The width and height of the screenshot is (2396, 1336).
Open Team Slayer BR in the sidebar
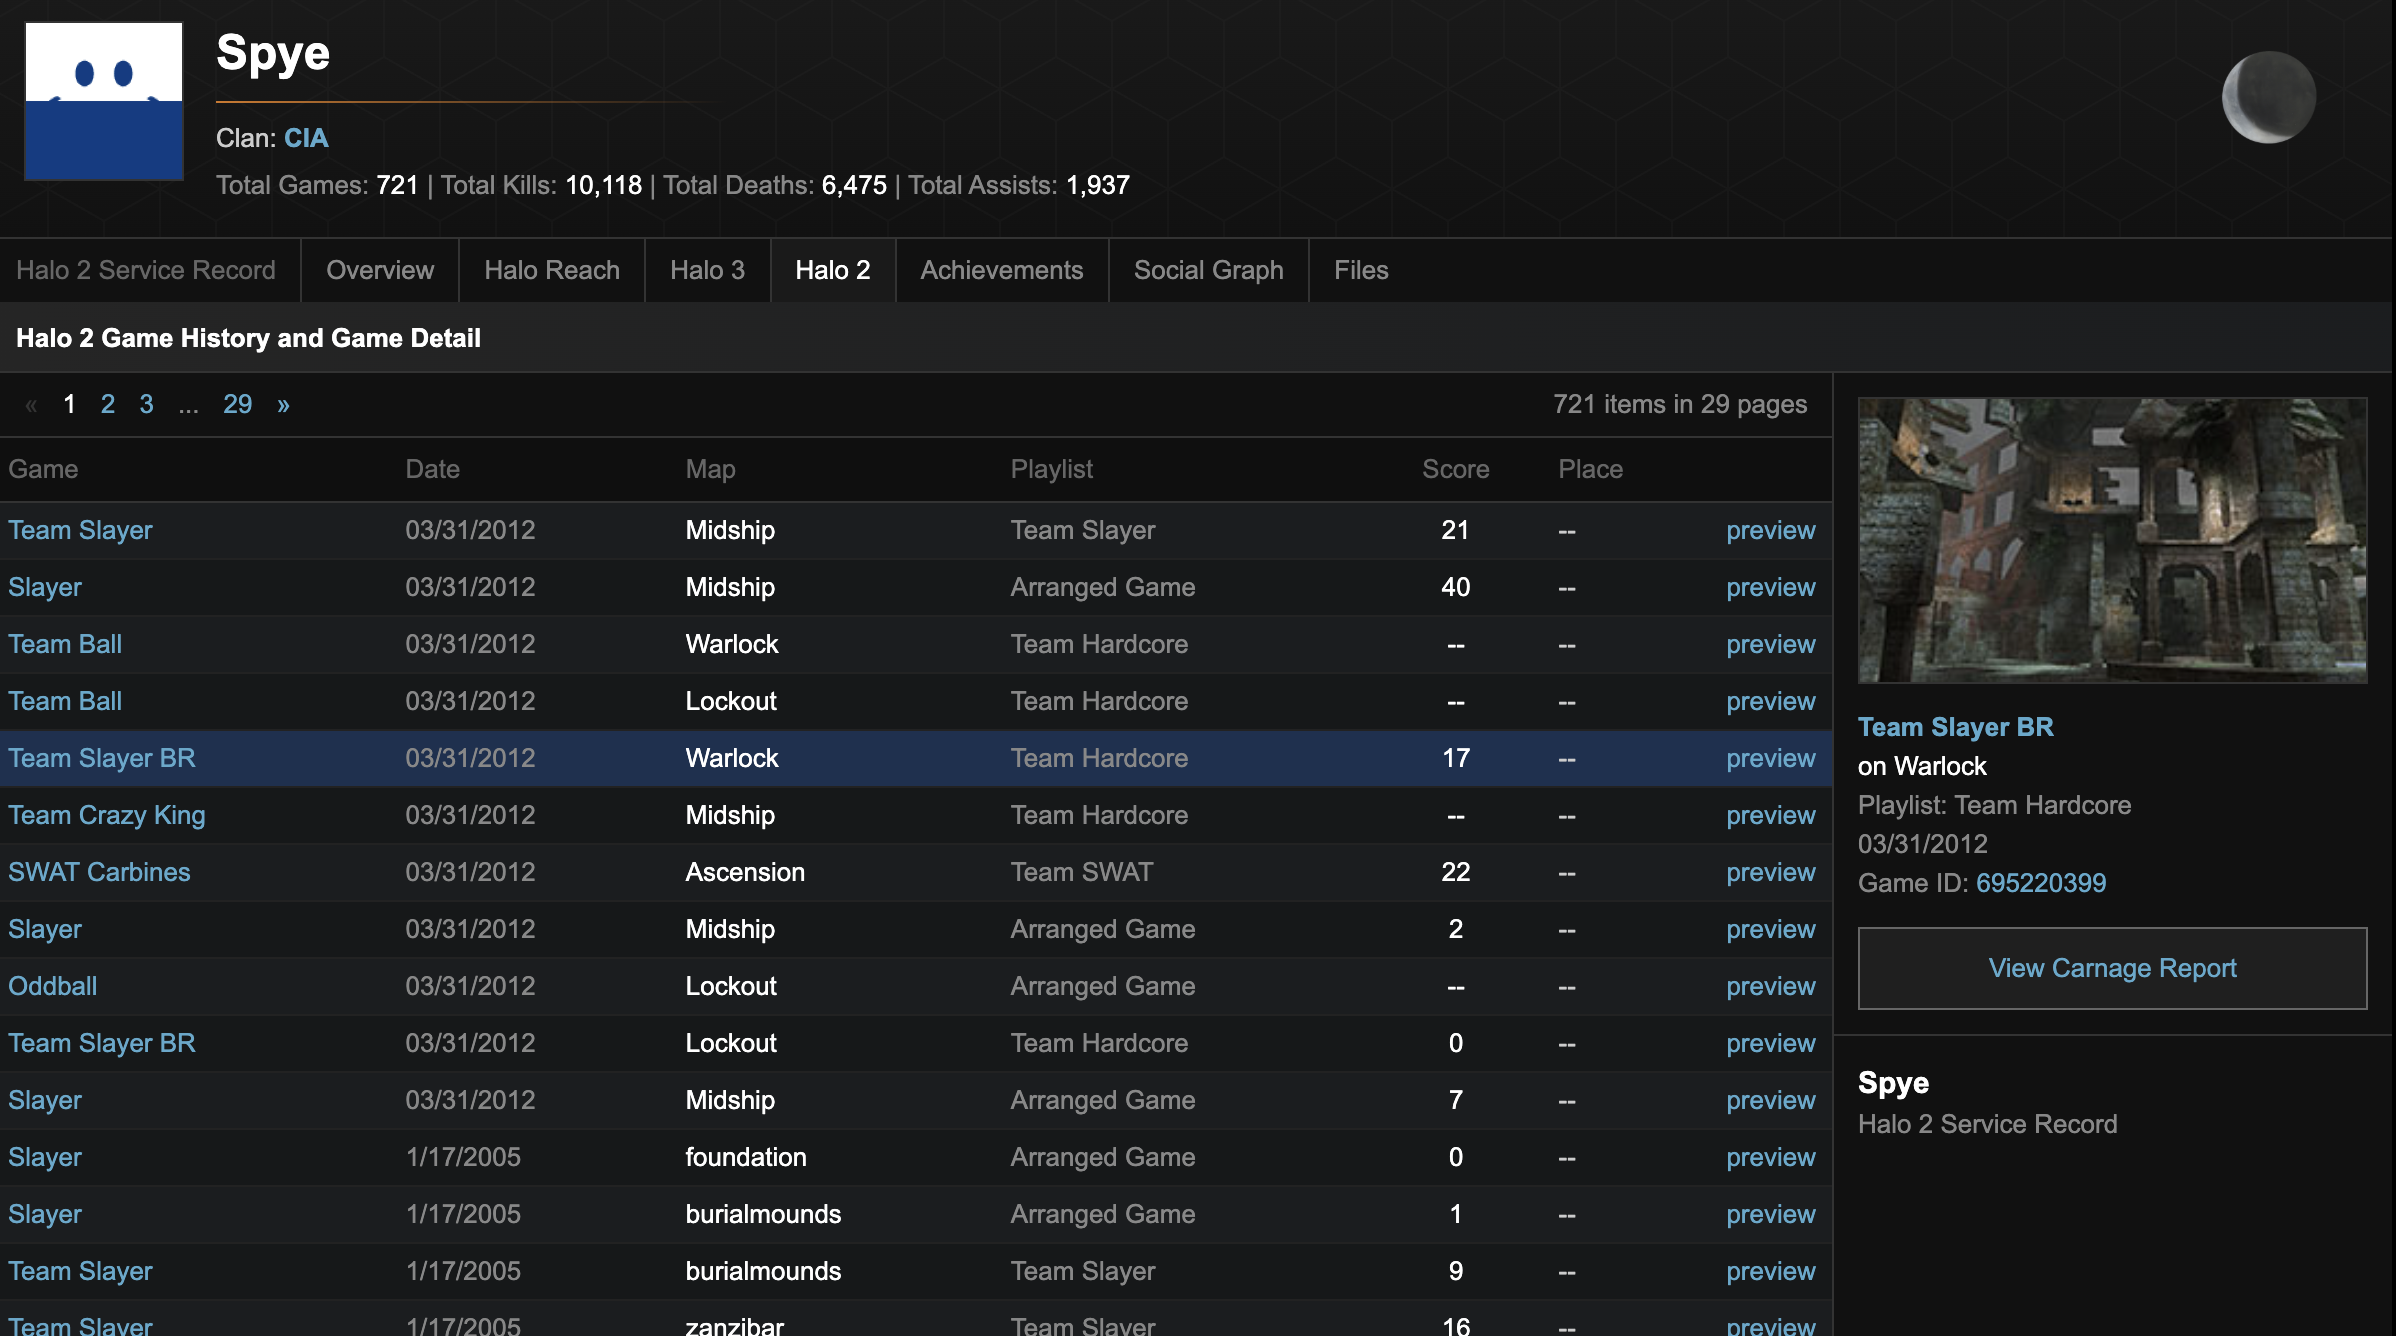click(1955, 727)
